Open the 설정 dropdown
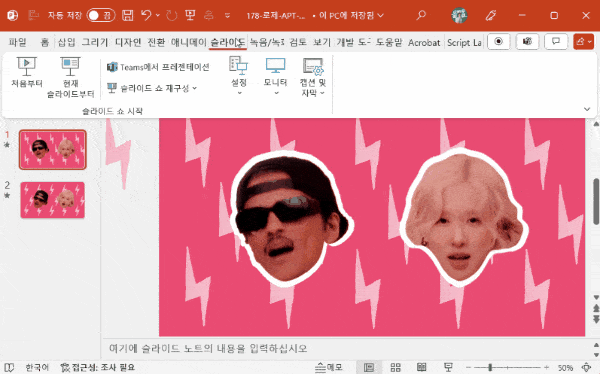The image size is (600, 374). 239,76
